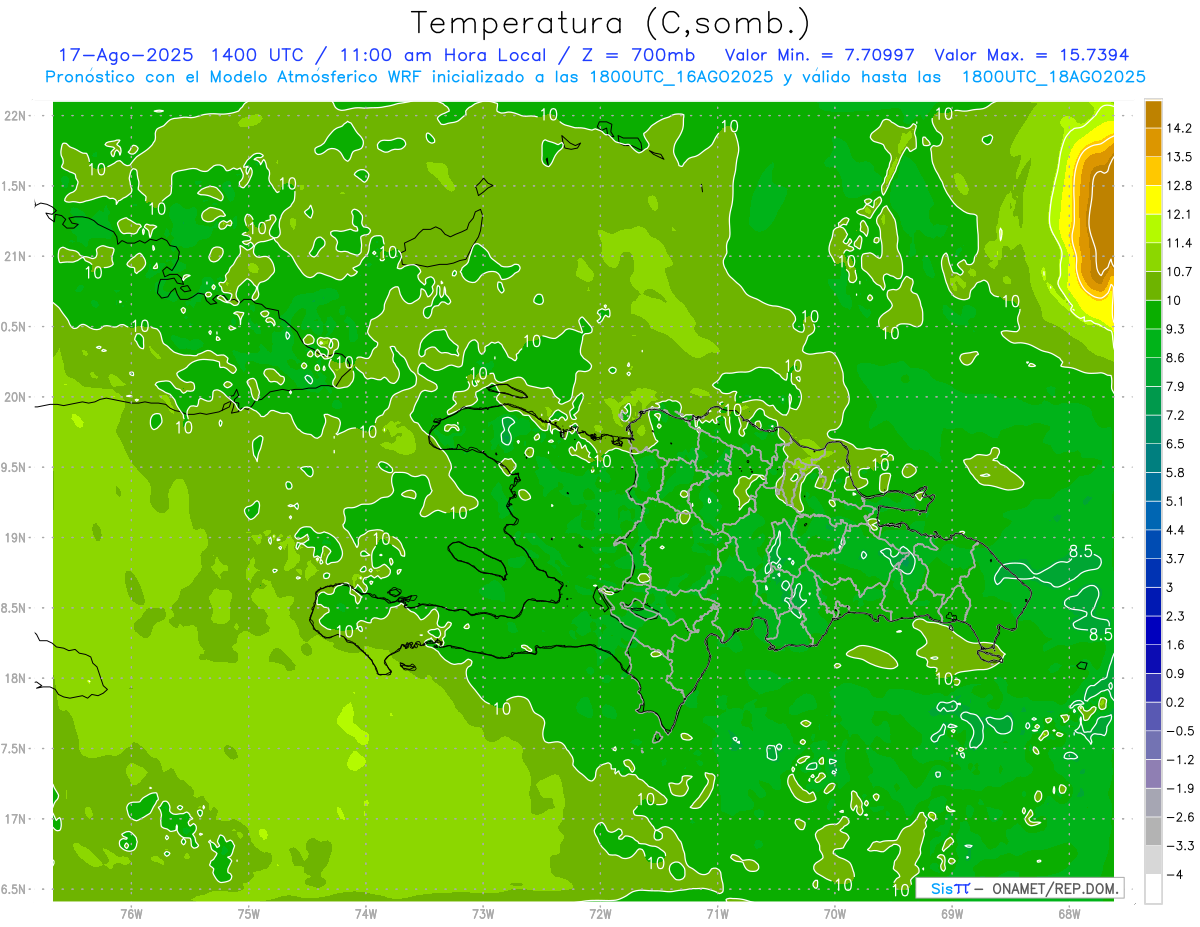Click the "-1.9" value on color scale
Viewport: 1200px width, 927px height.
(x=1179, y=788)
